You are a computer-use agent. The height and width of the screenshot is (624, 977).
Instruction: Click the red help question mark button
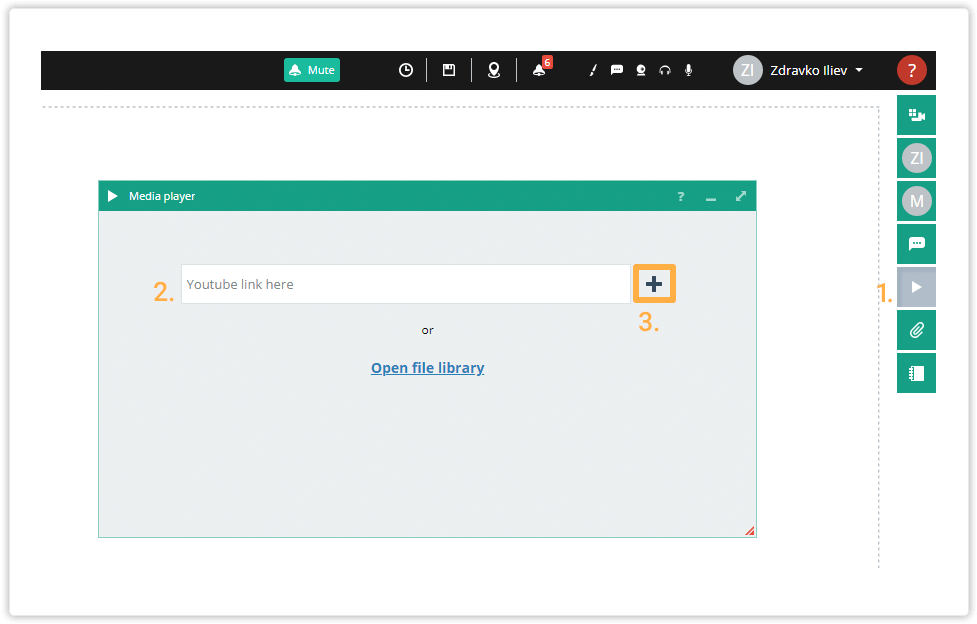[x=911, y=70]
